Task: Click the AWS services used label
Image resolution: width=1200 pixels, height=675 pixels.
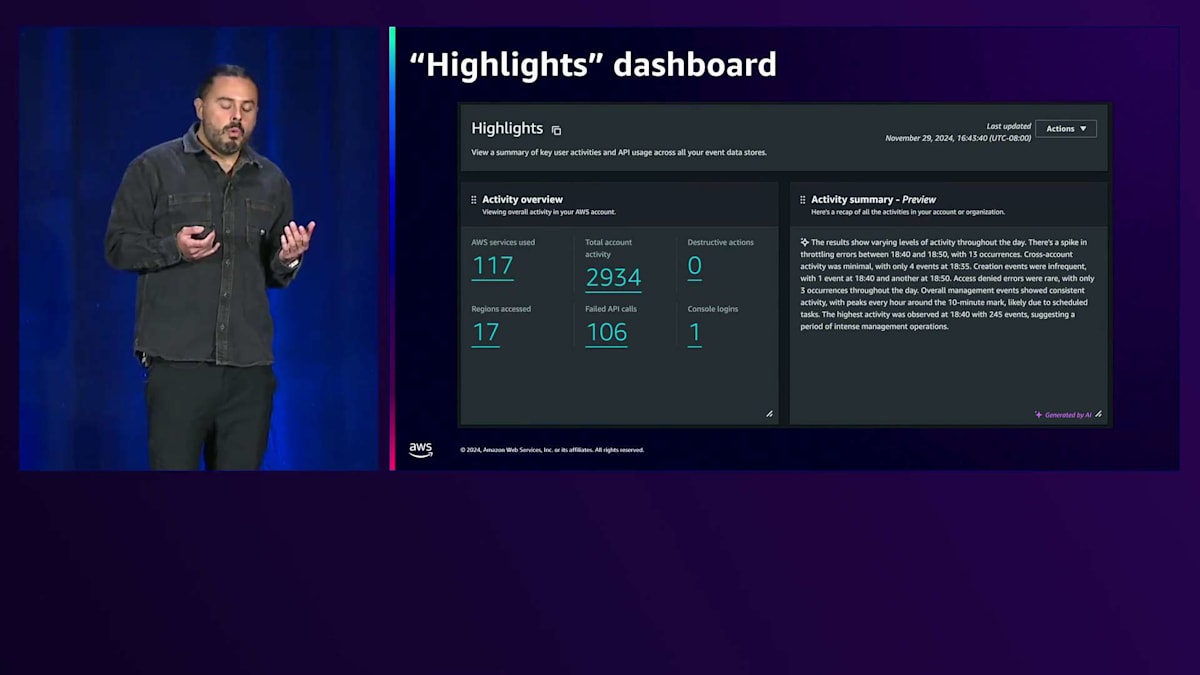Action: [x=503, y=242]
